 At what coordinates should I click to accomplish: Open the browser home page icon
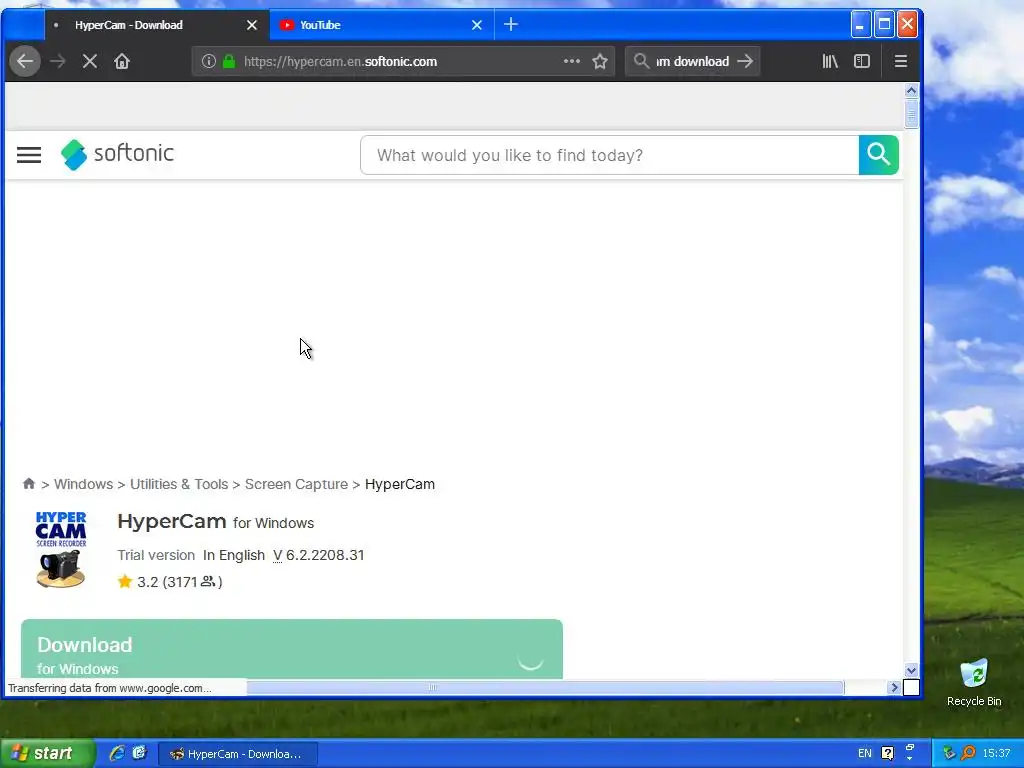121,61
